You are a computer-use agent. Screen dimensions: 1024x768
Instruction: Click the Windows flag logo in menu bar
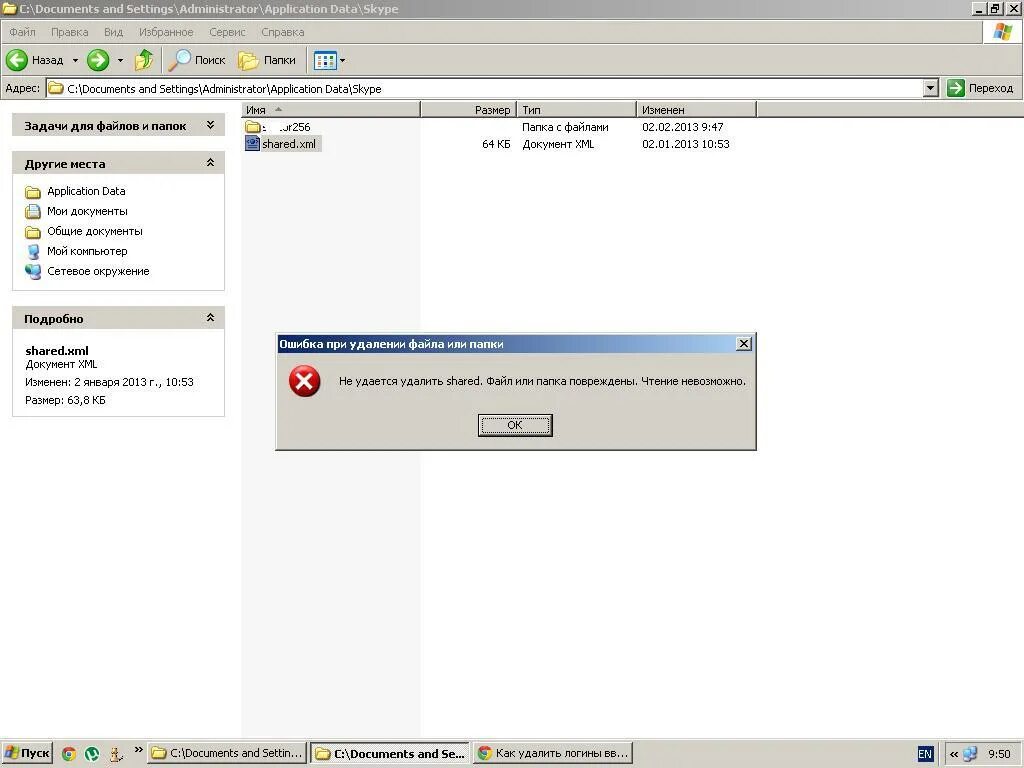pos(1003,31)
